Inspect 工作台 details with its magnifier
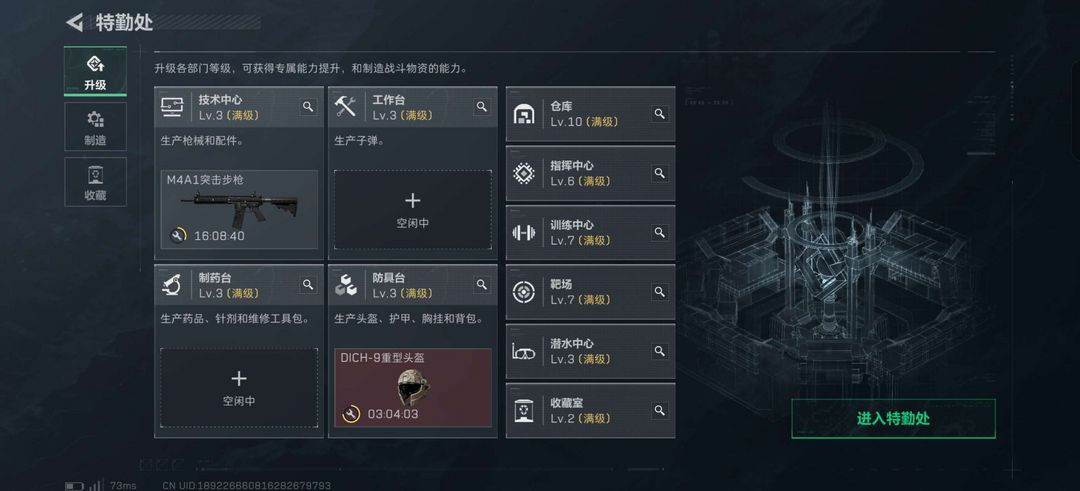The height and width of the screenshot is (491, 1080). tap(481, 107)
